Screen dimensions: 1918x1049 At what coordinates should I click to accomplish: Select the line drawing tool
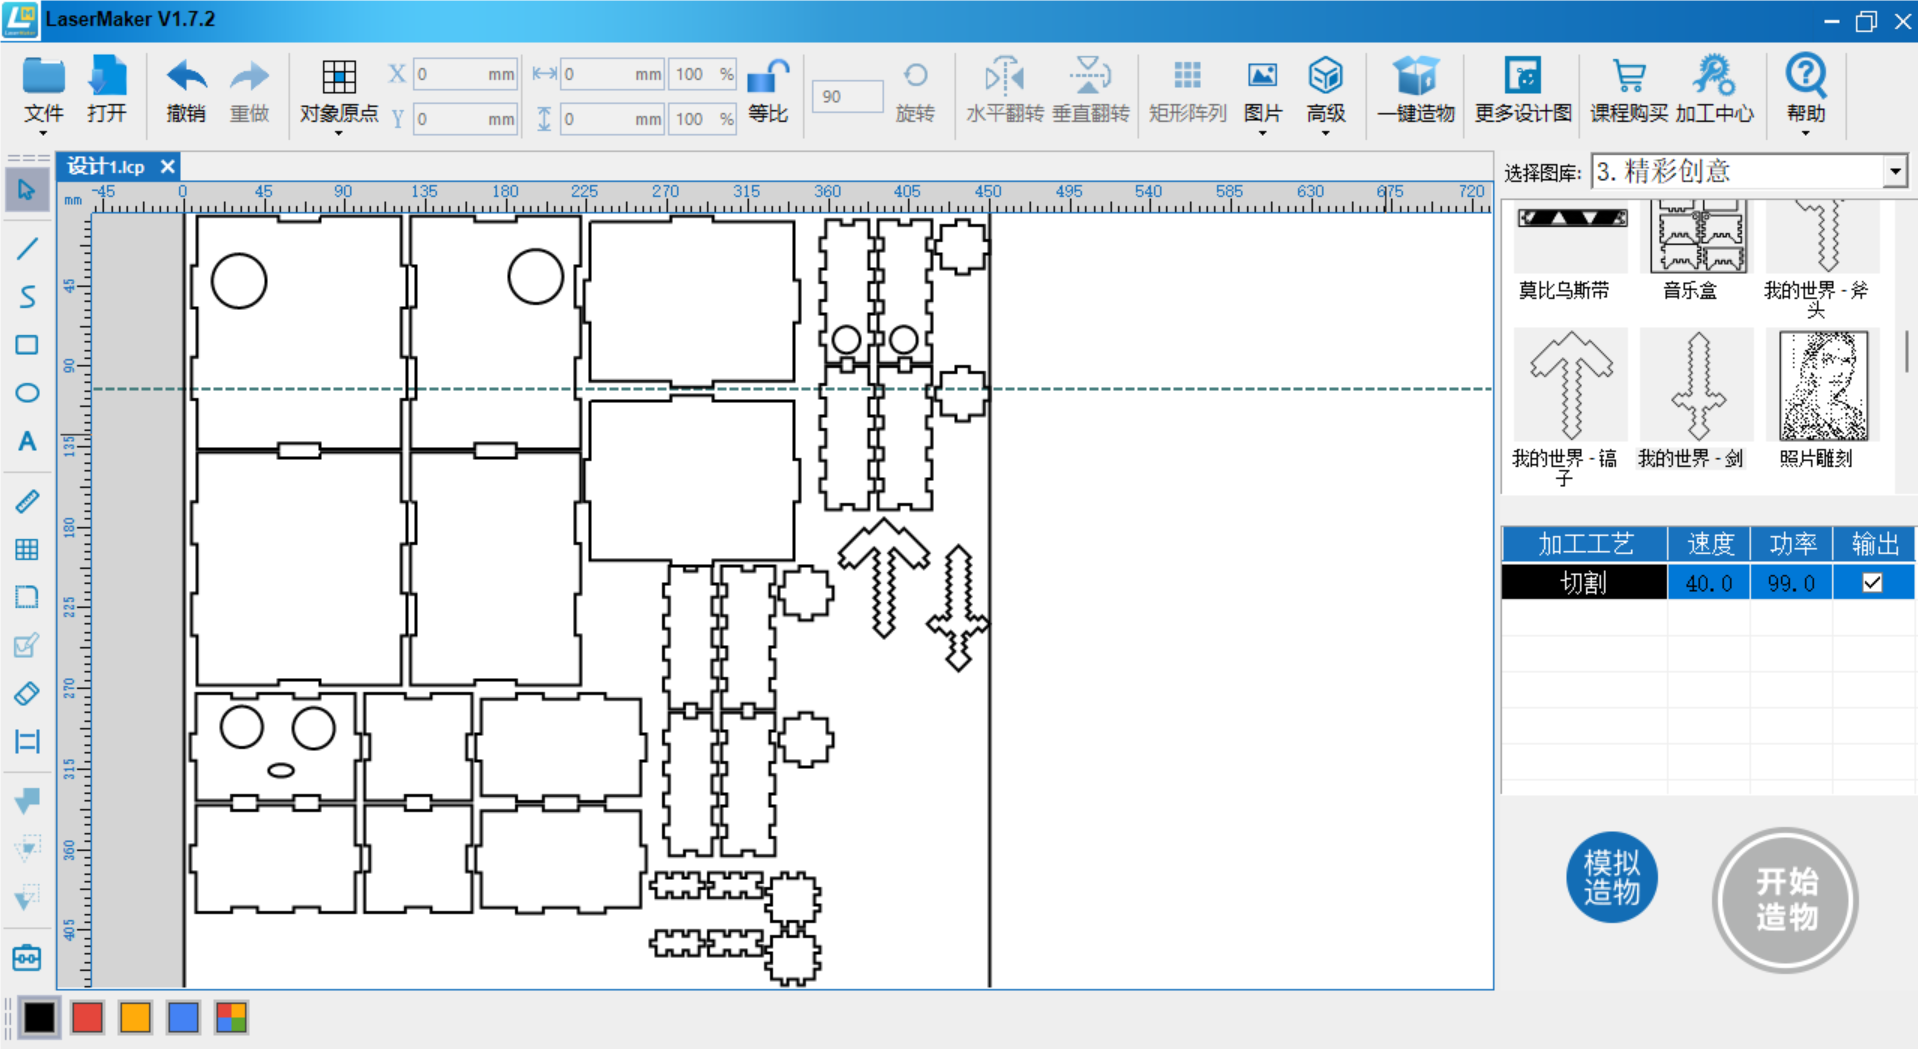27,248
